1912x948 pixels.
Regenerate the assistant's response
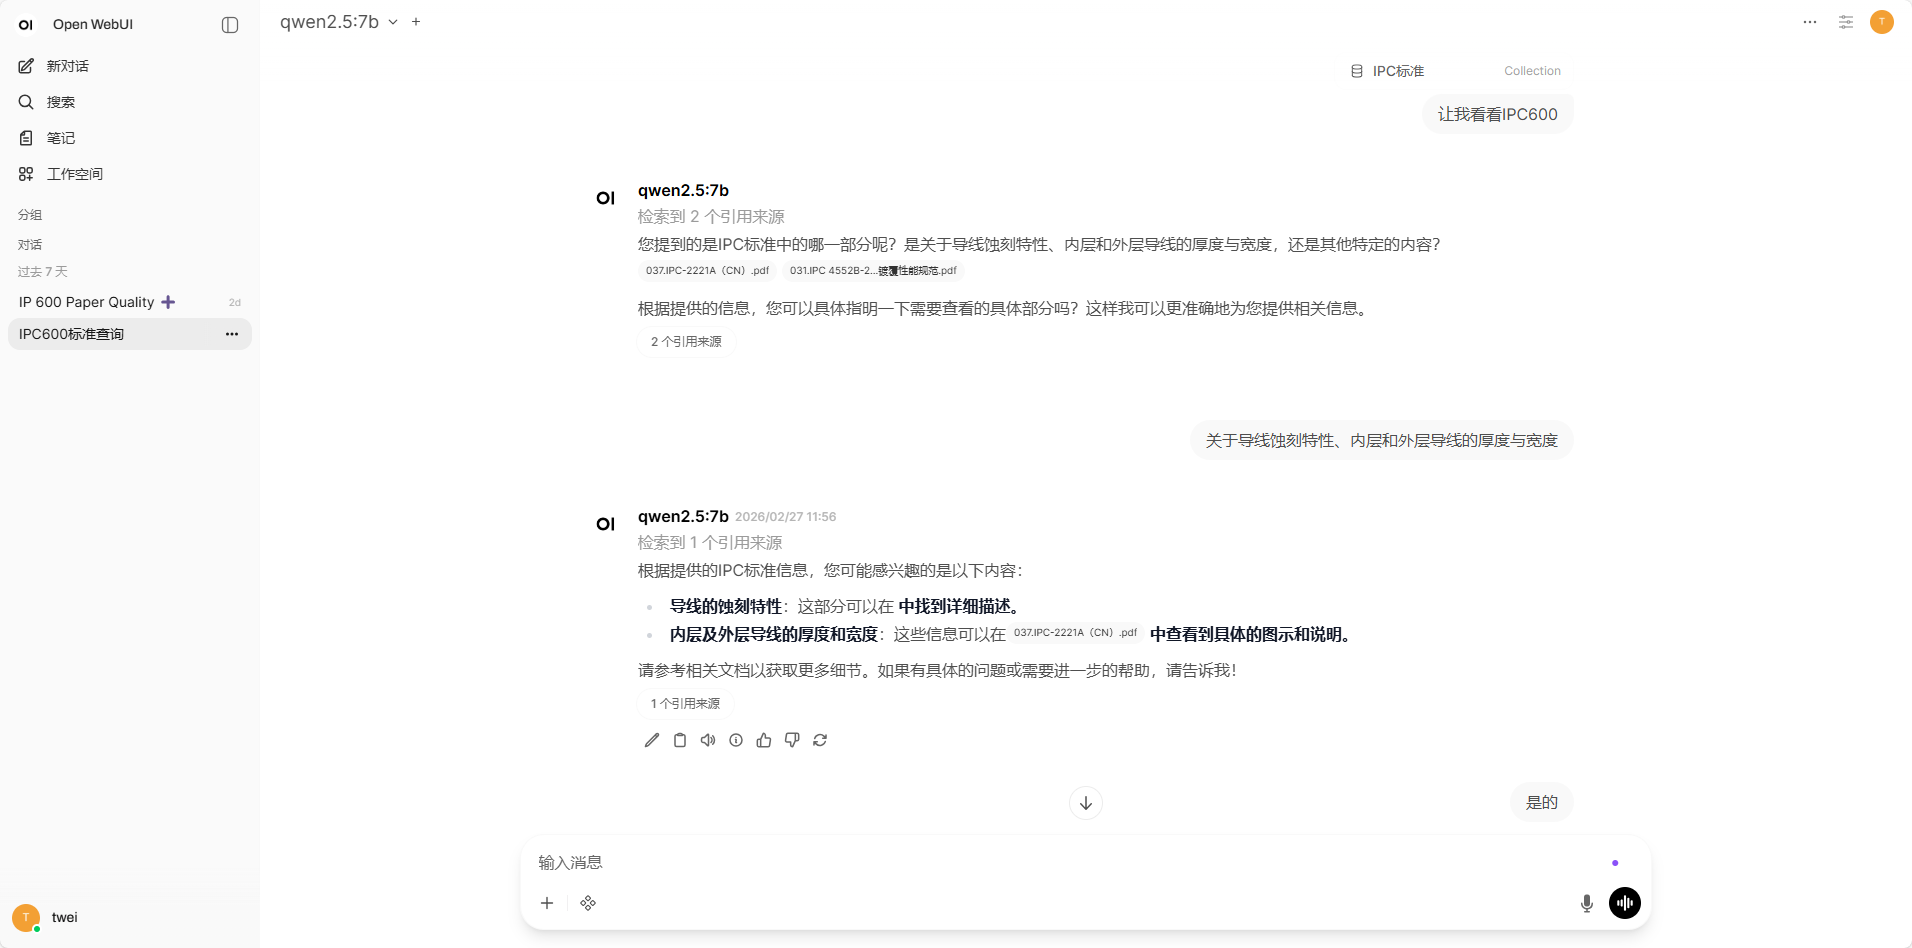click(820, 739)
